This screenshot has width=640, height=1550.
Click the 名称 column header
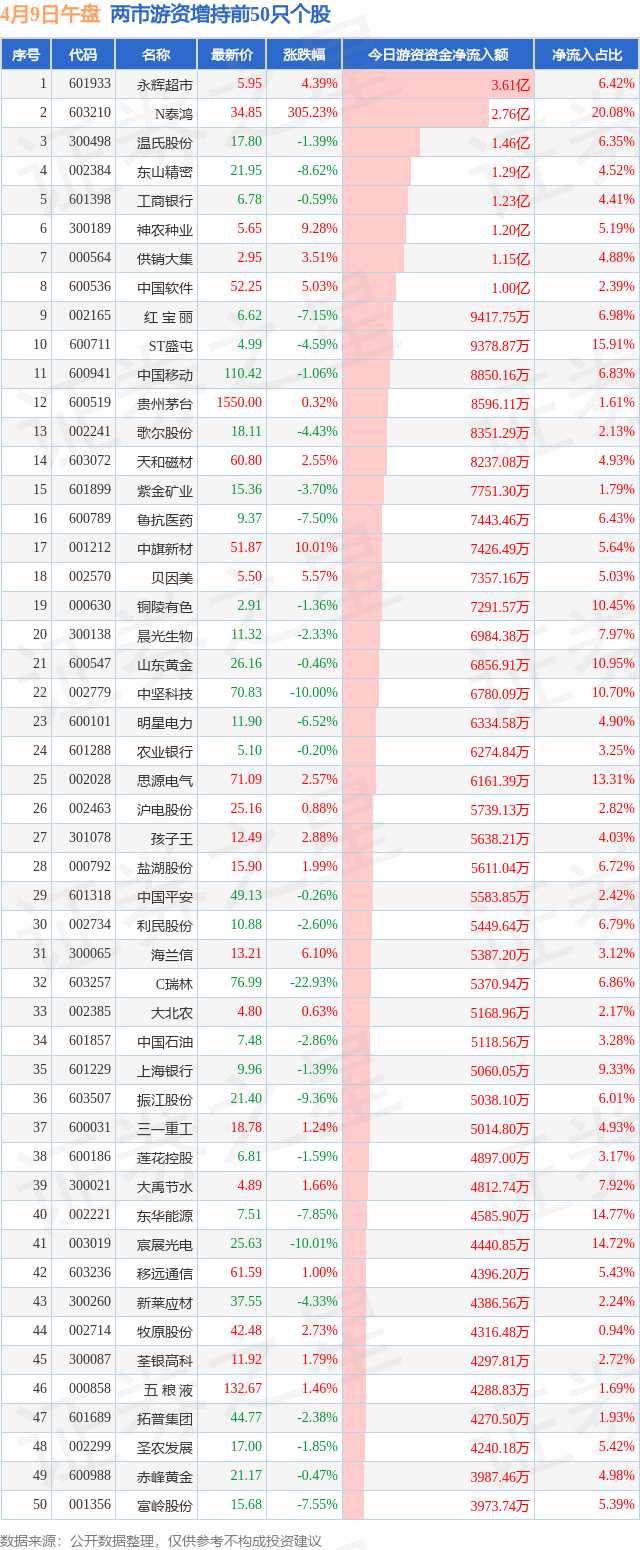156,55
